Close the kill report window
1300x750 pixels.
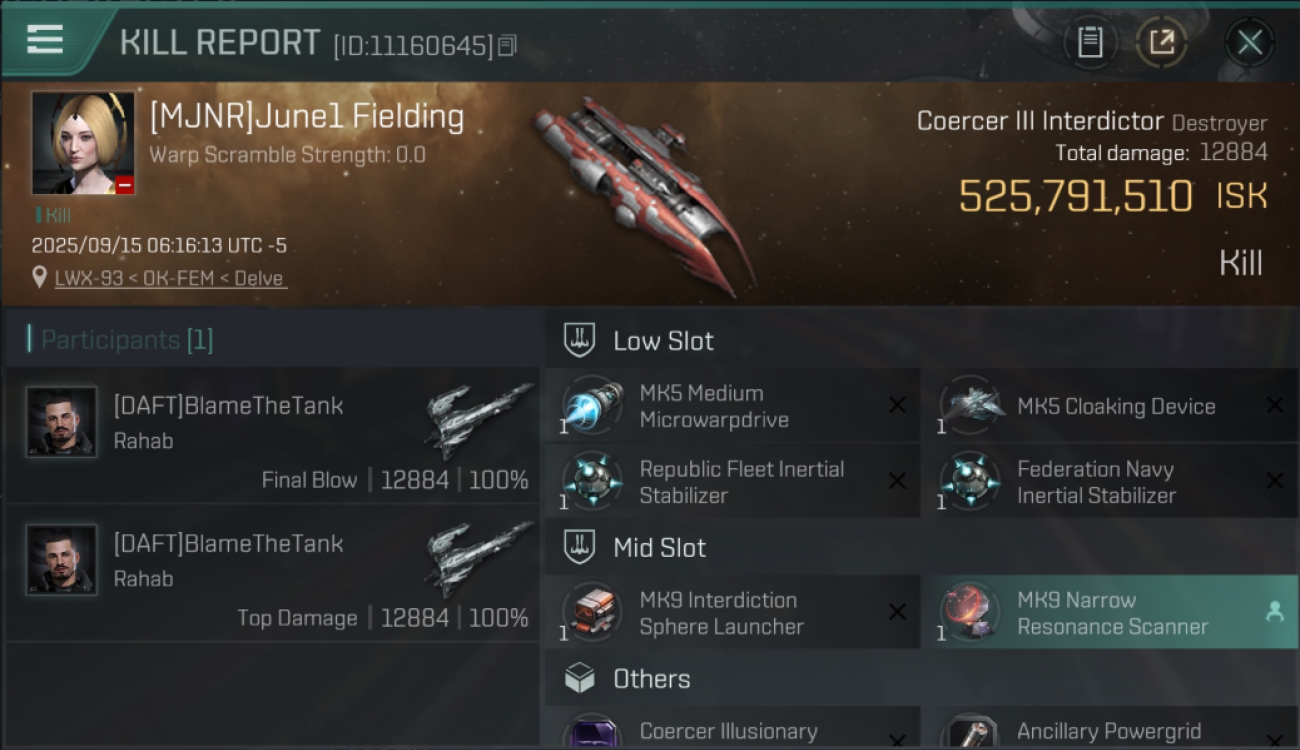(1249, 43)
